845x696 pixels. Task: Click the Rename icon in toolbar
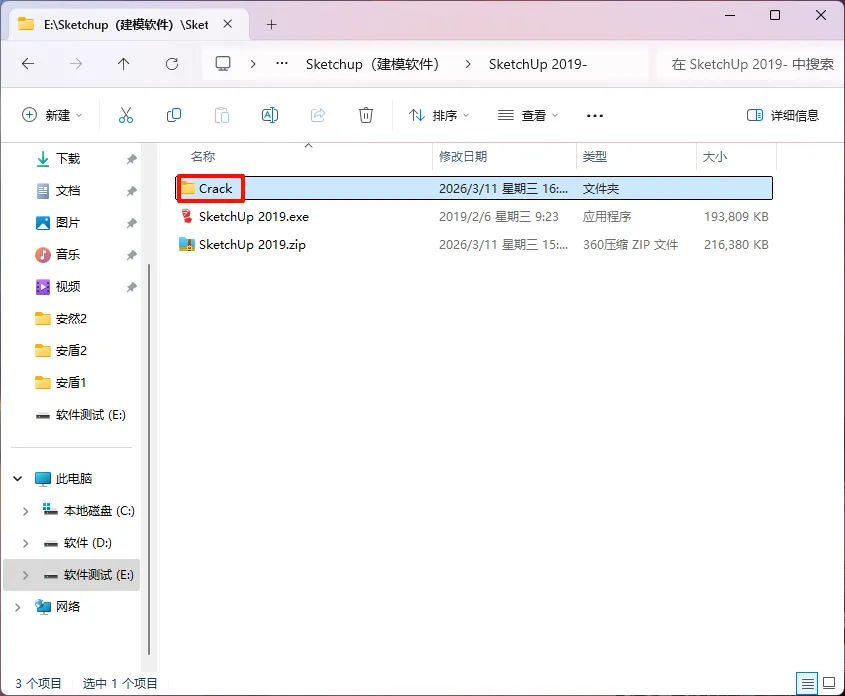269,115
